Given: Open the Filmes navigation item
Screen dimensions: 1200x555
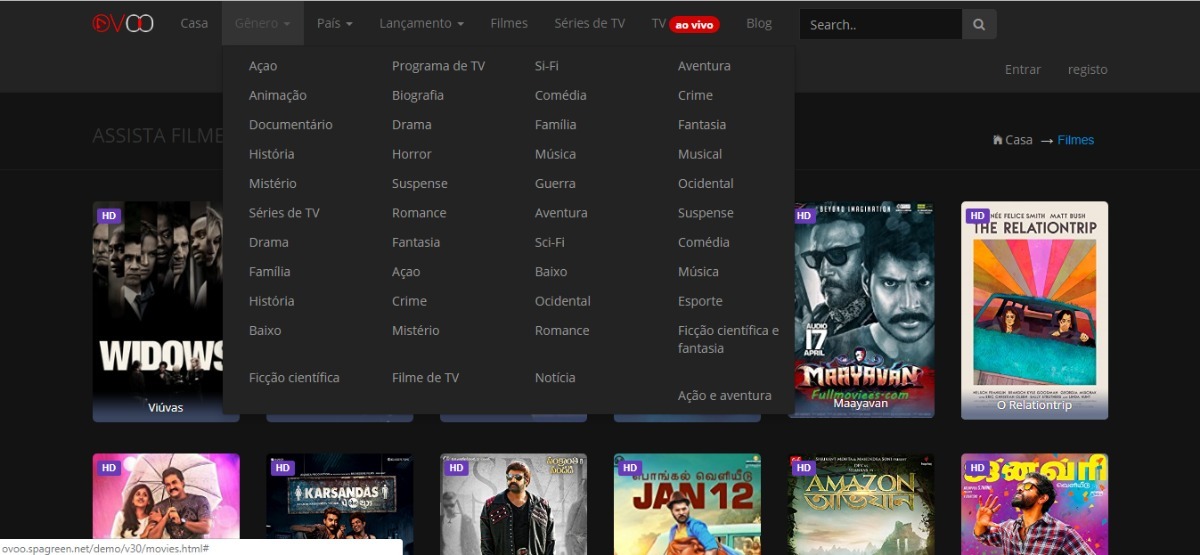Looking at the screenshot, I should [509, 23].
